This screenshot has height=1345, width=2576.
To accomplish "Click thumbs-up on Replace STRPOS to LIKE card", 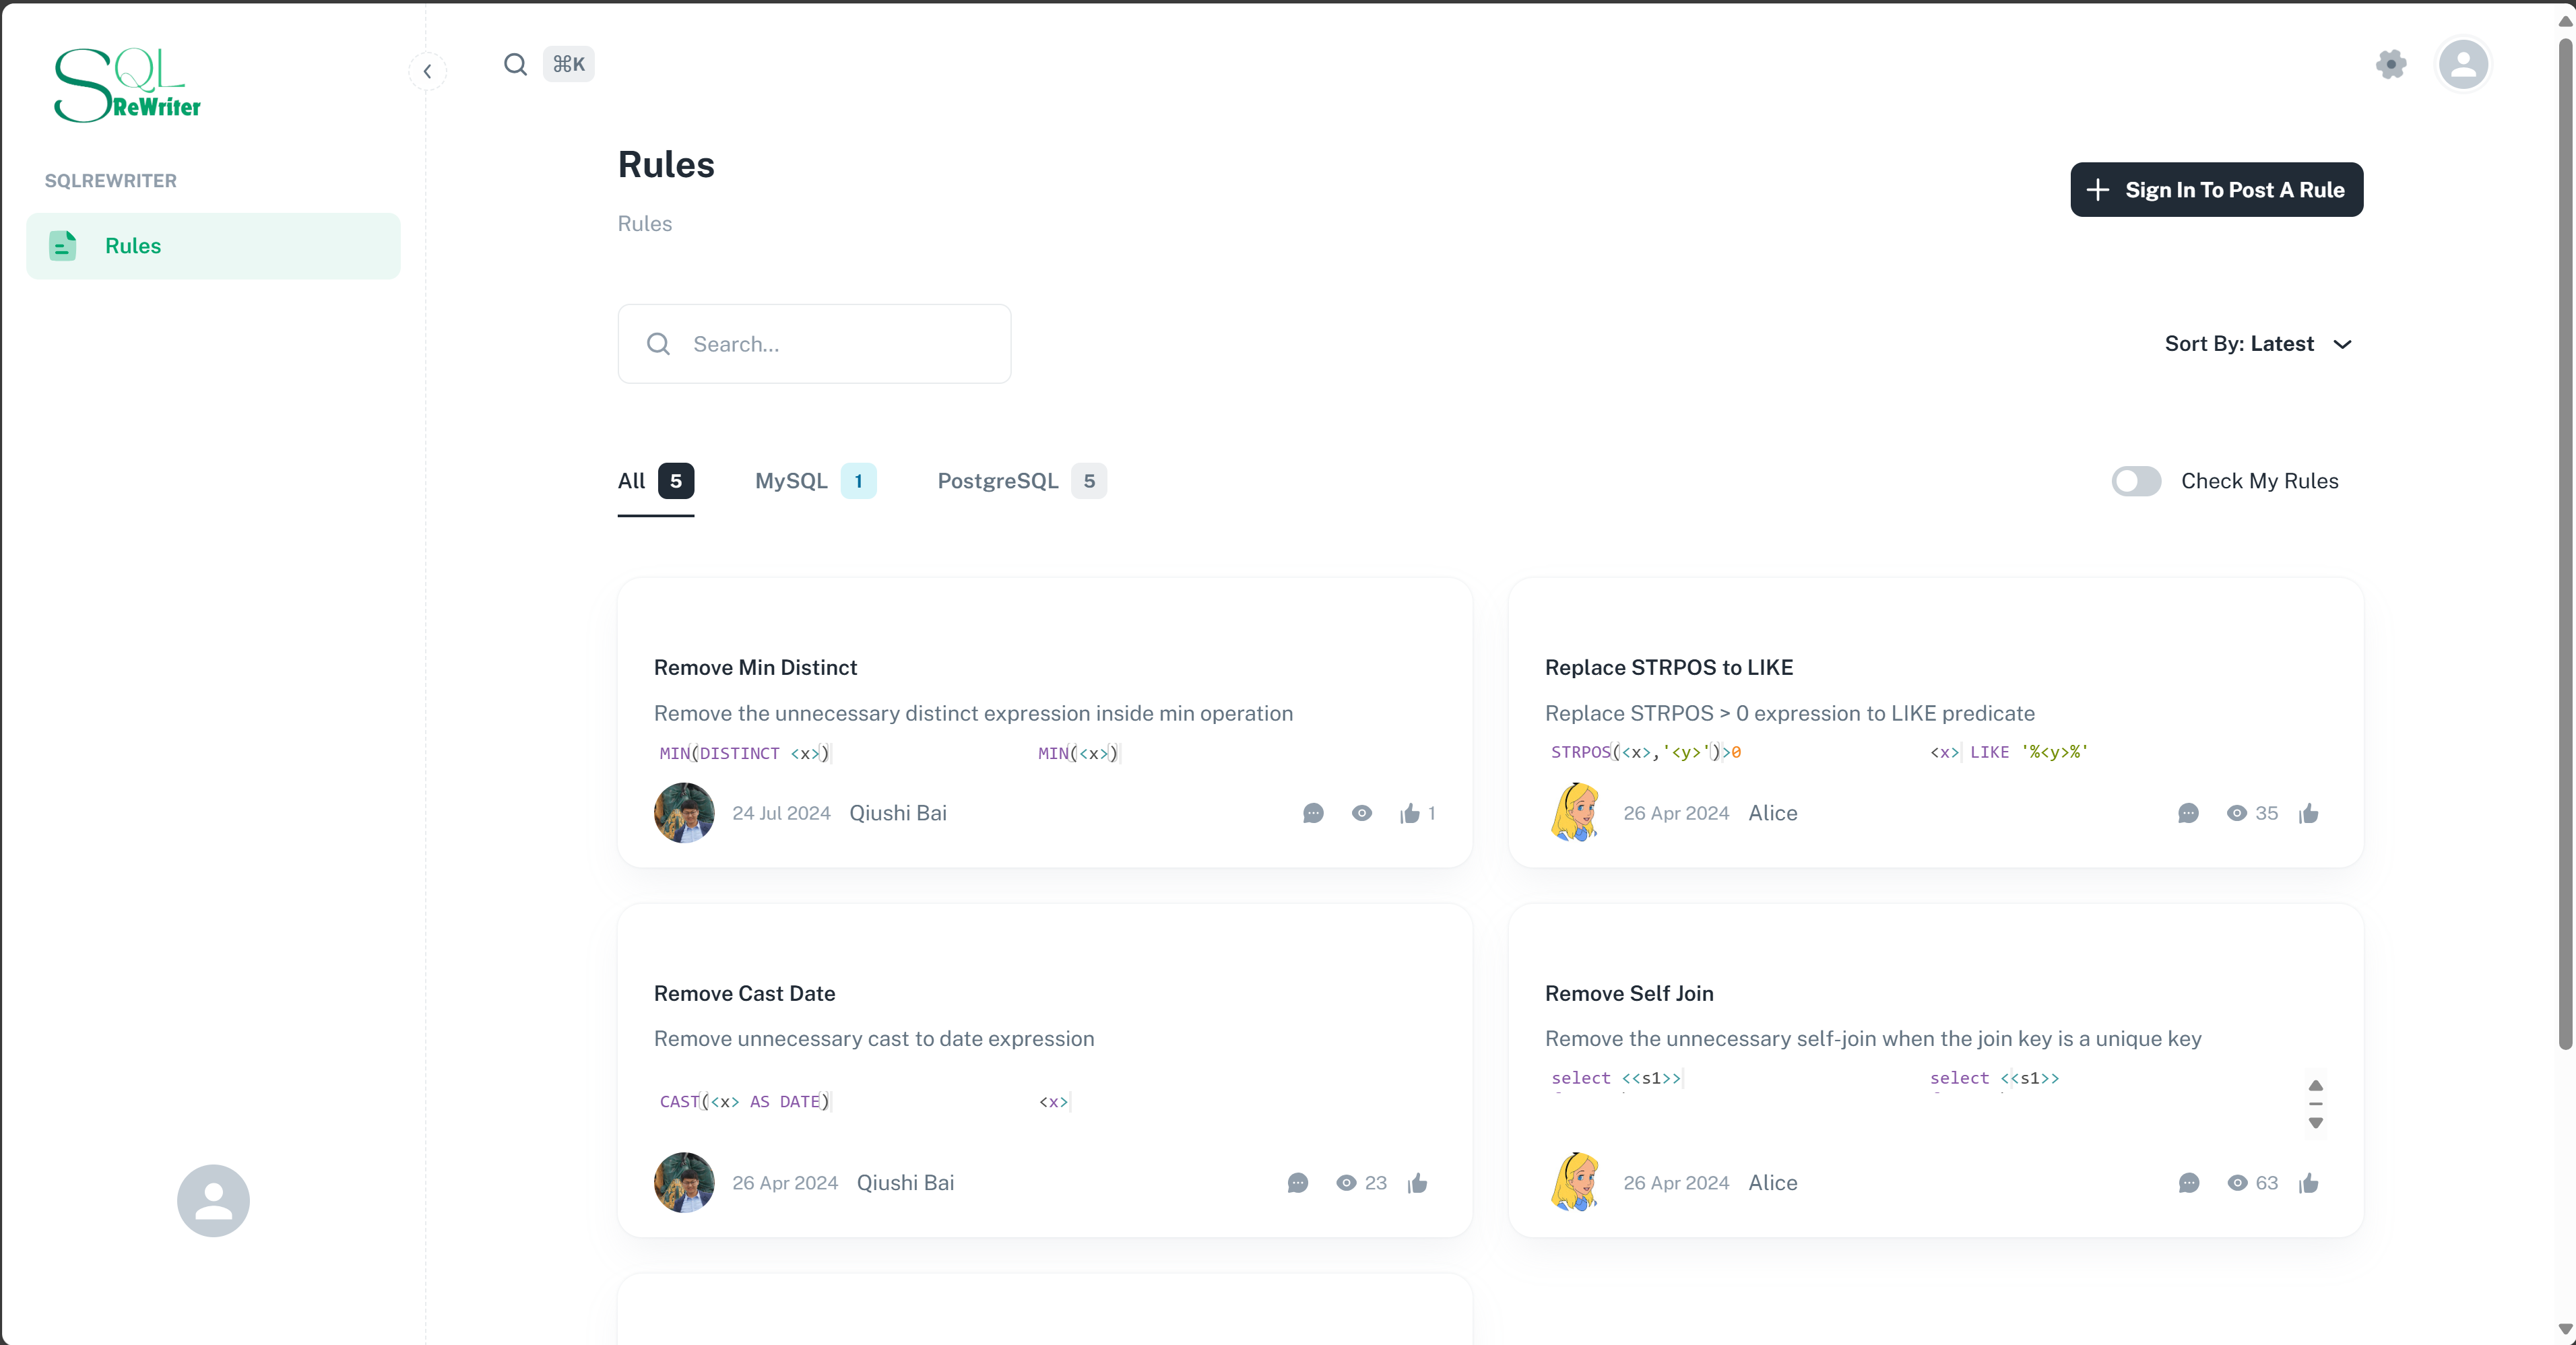I will point(2309,813).
